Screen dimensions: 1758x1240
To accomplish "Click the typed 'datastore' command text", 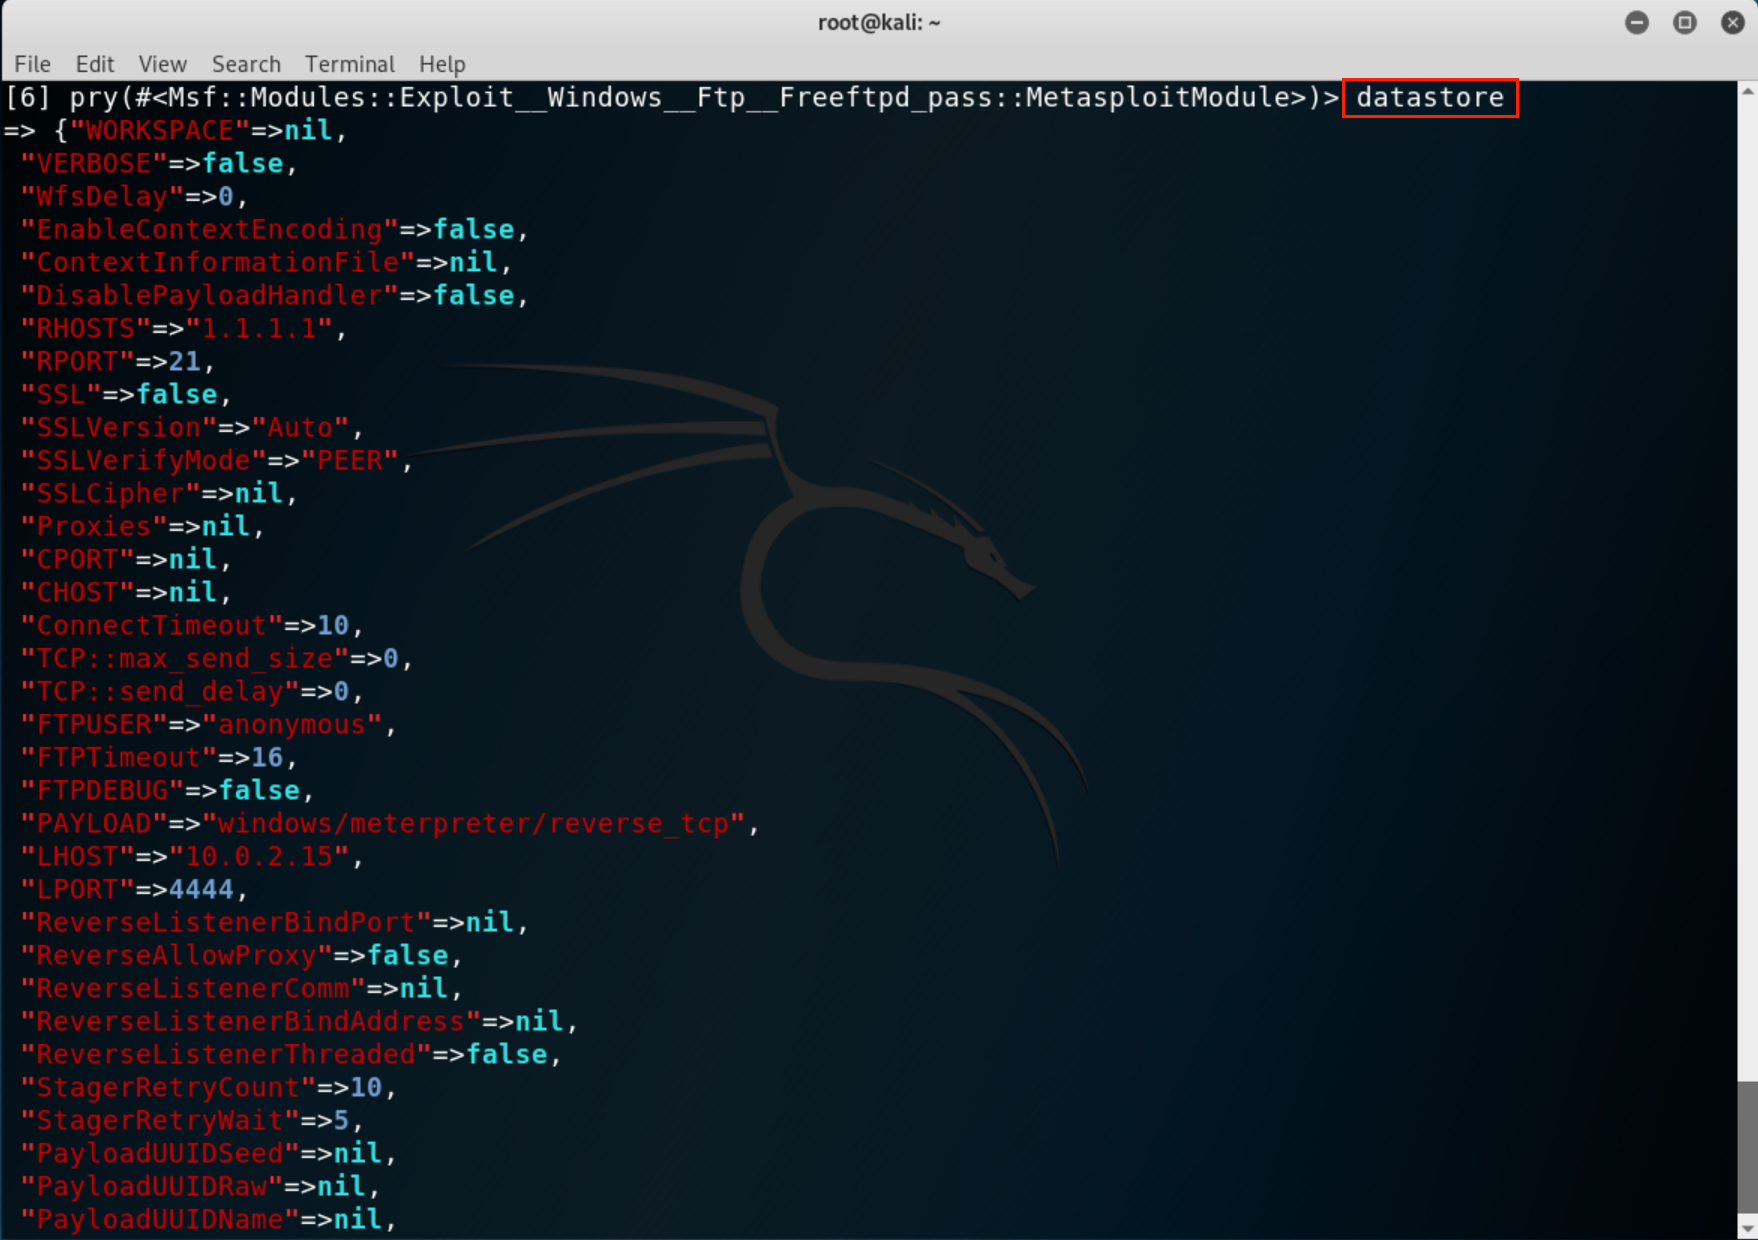I will (1430, 97).
